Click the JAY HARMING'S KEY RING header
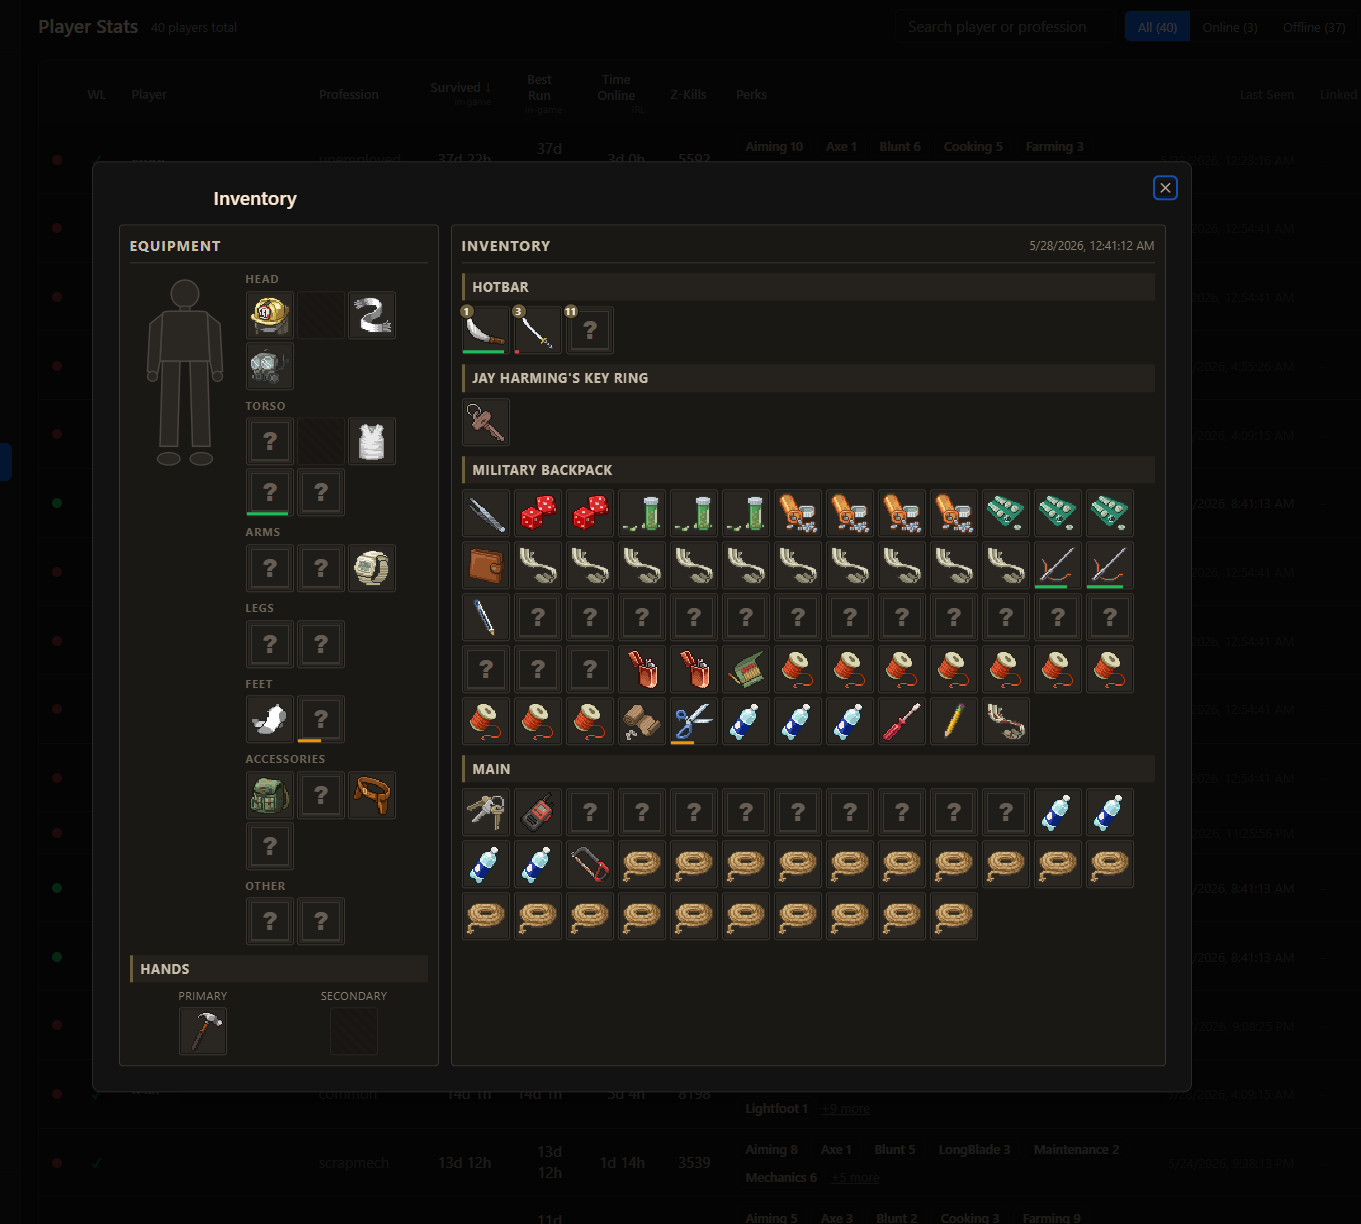This screenshot has height=1224, width=1361. 808,378
